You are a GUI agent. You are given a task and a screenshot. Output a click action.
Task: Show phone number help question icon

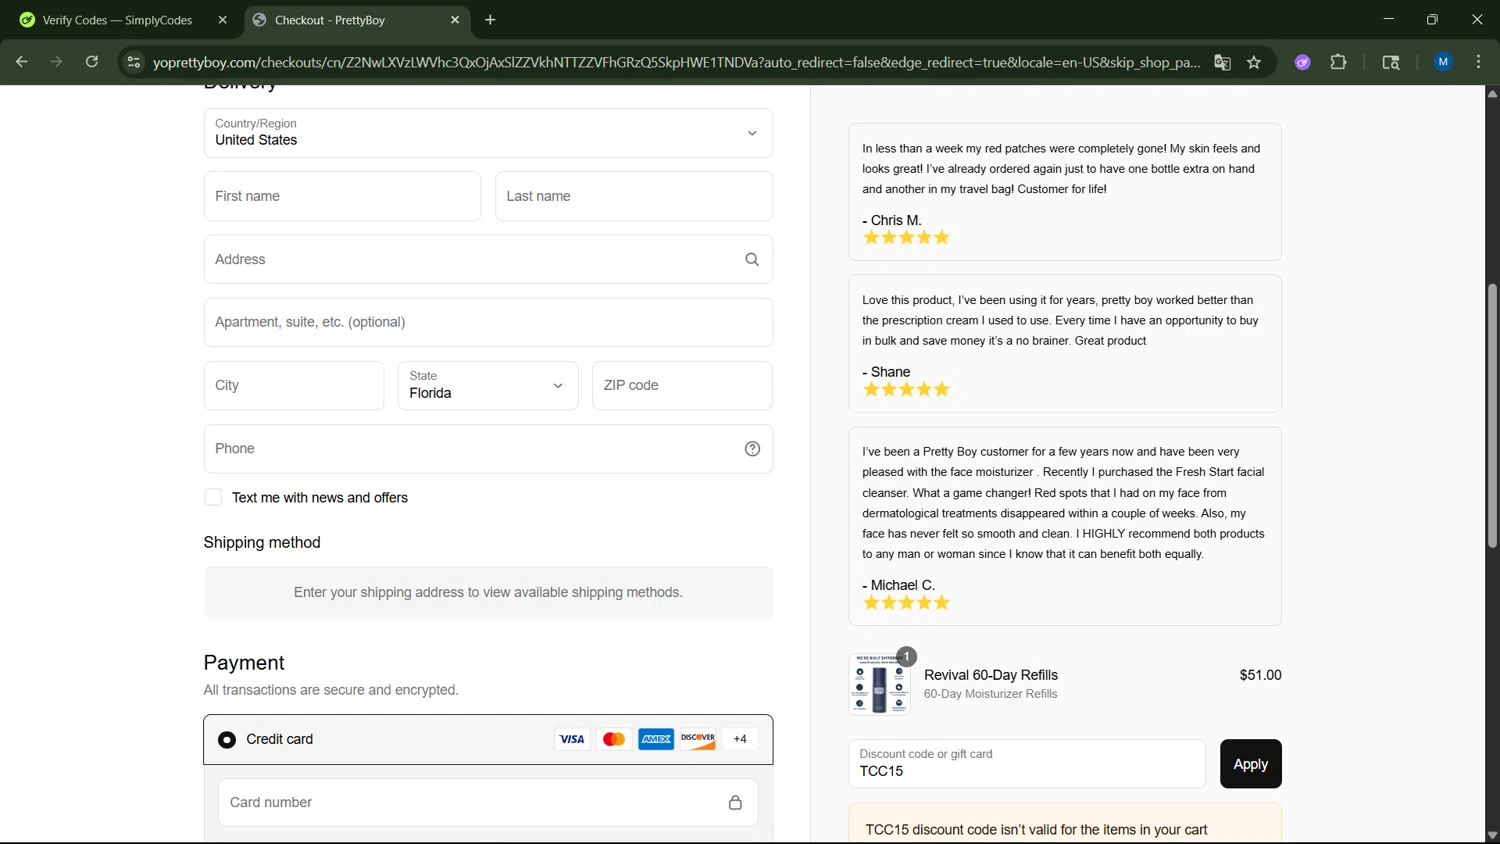(x=752, y=449)
